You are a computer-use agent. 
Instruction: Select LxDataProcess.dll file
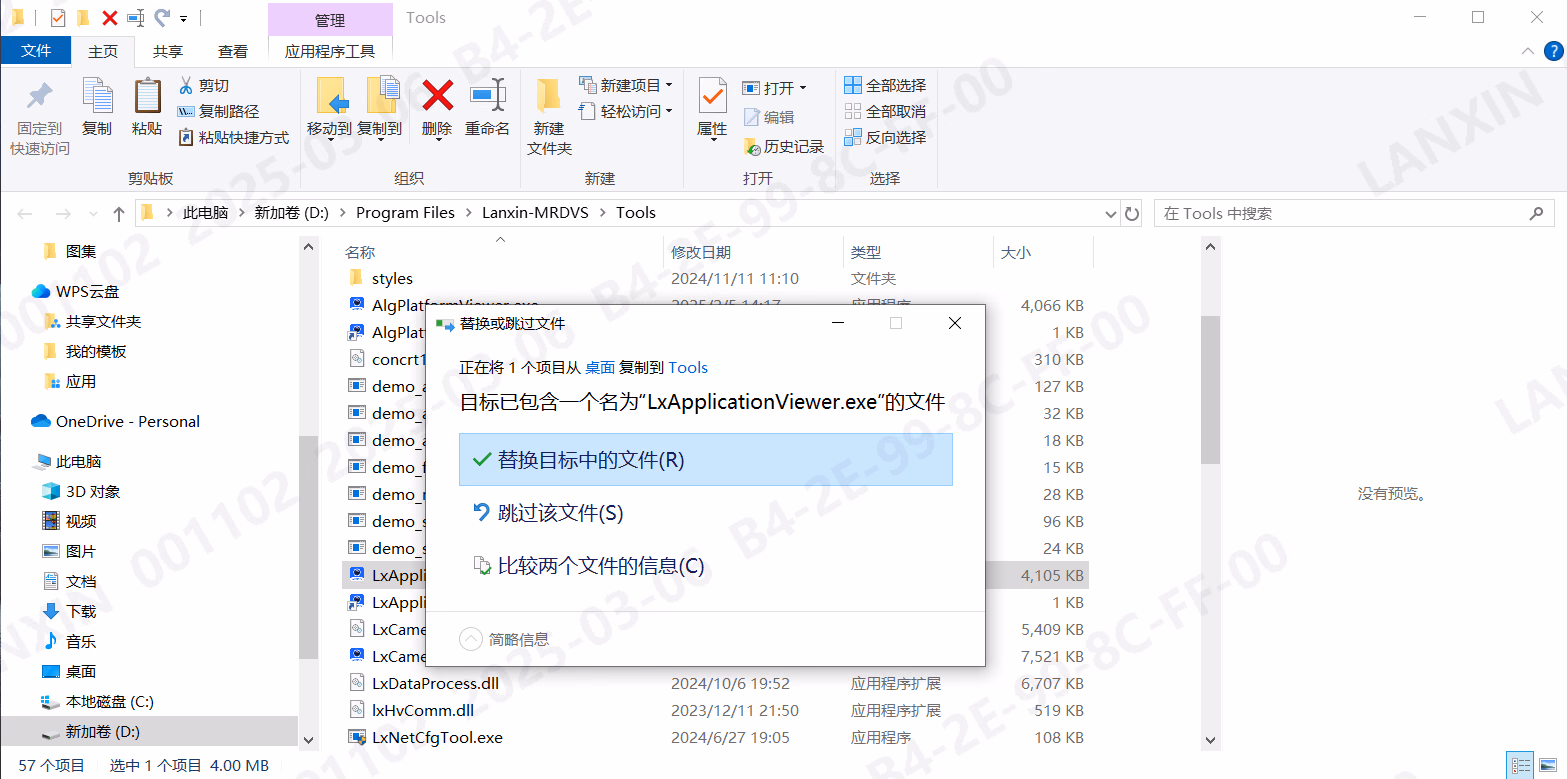pos(435,684)
